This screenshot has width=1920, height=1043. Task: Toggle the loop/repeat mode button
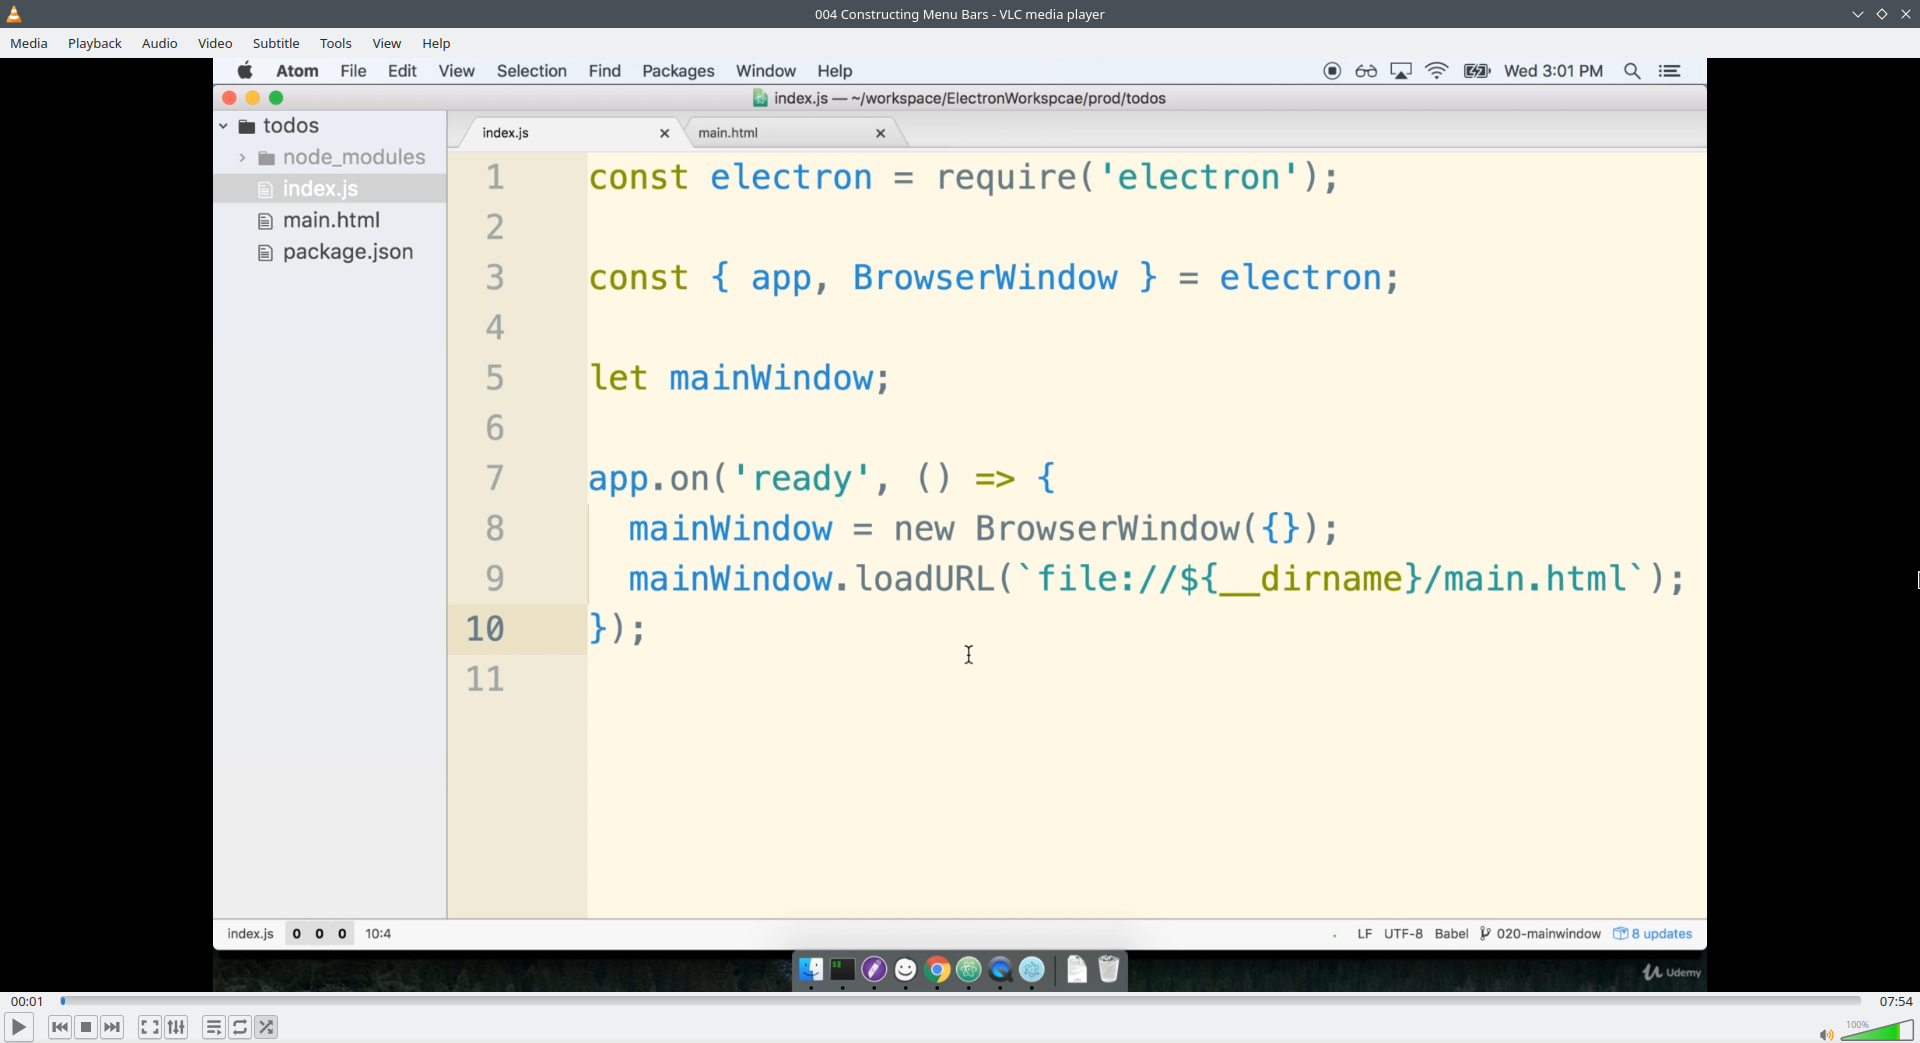click(x=240, y=1027)
